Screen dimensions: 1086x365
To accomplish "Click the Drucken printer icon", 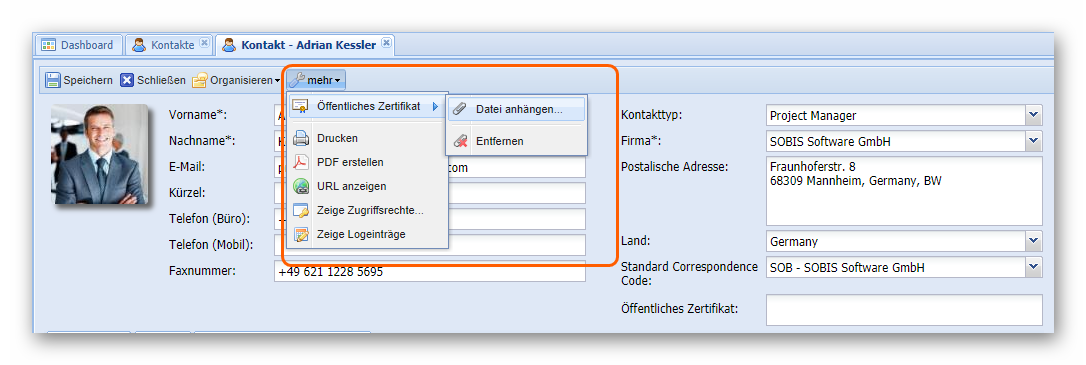I will point(301,139).
